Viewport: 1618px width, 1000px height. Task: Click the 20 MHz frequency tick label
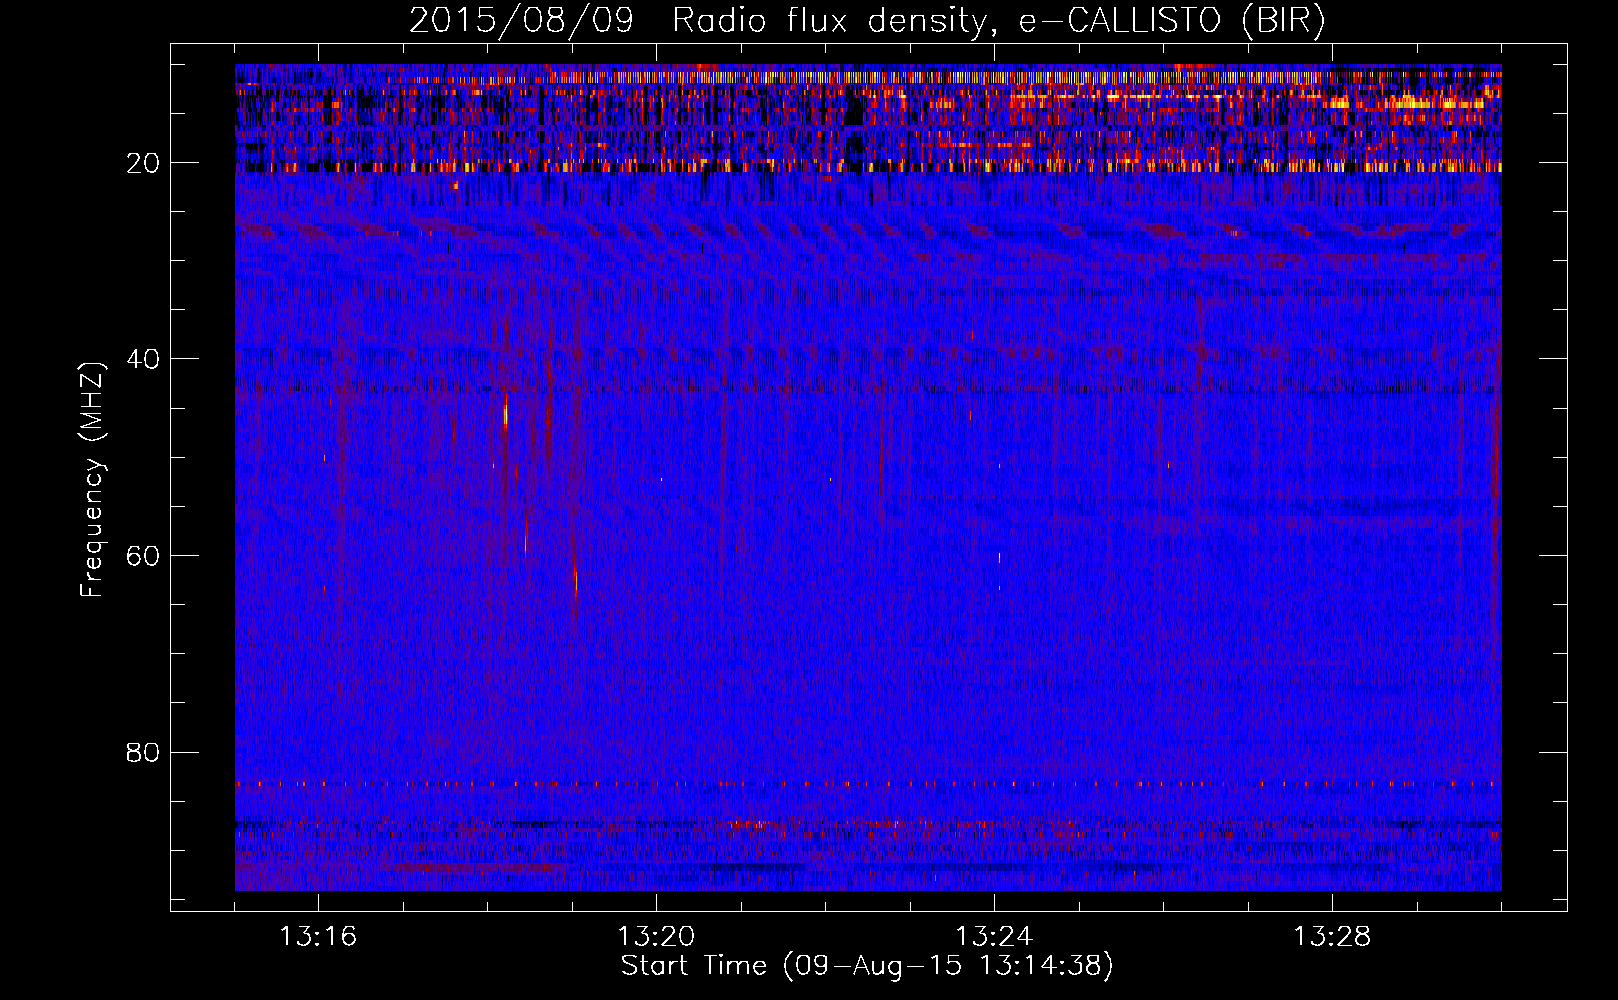pos(143,163)
